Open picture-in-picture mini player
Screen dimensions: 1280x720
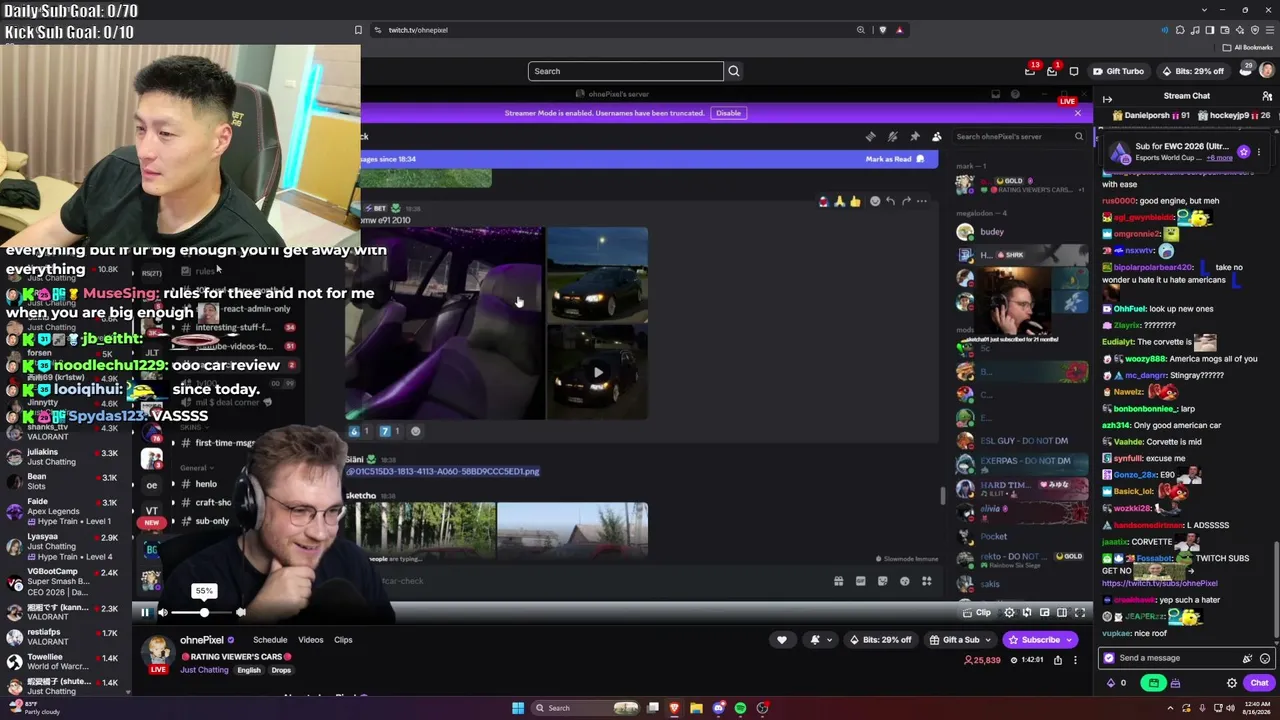pos(1045,613)
